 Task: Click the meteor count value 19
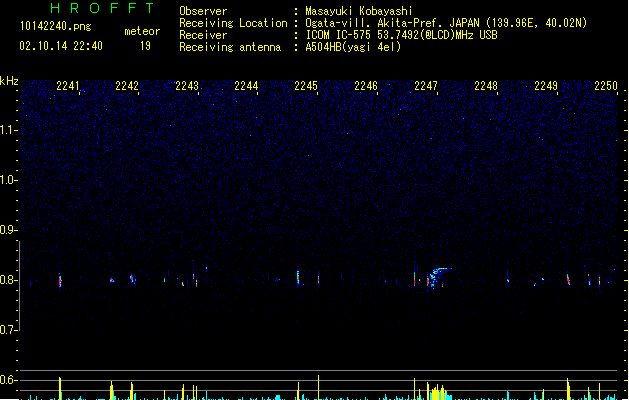pos(145,46)
